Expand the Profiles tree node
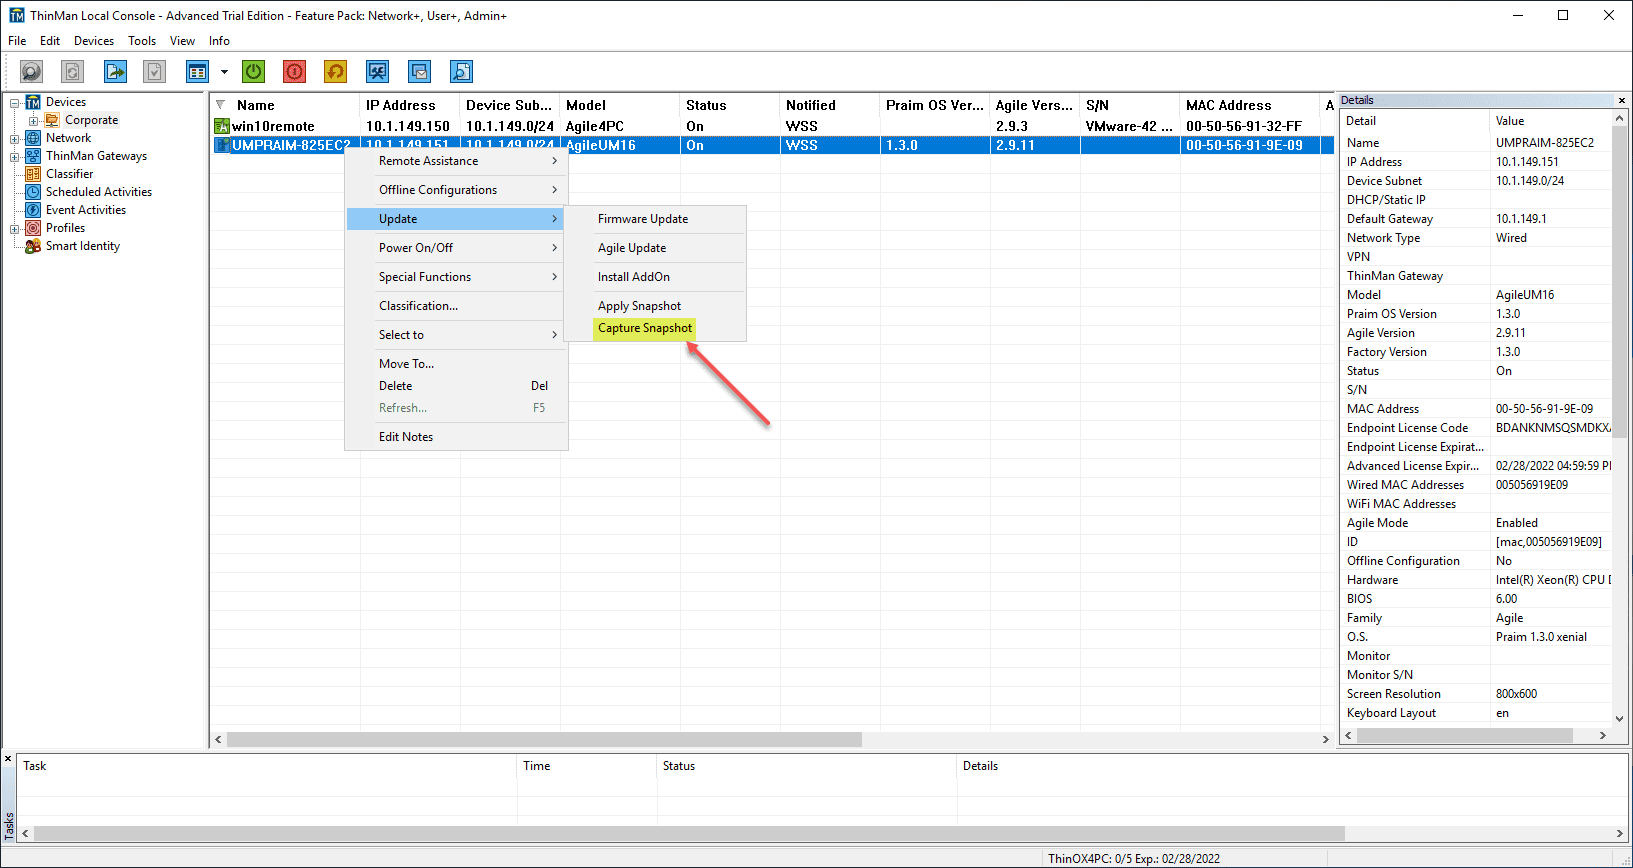 click(x=15, y=229)
